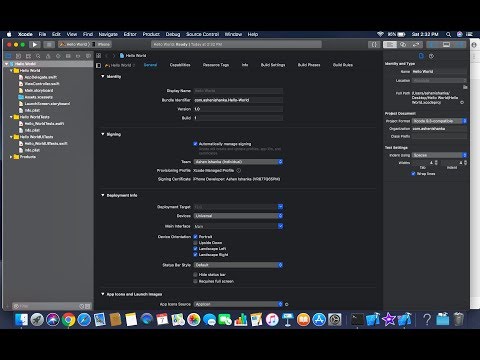Switch to the Build Rules tab

(343, 65)
